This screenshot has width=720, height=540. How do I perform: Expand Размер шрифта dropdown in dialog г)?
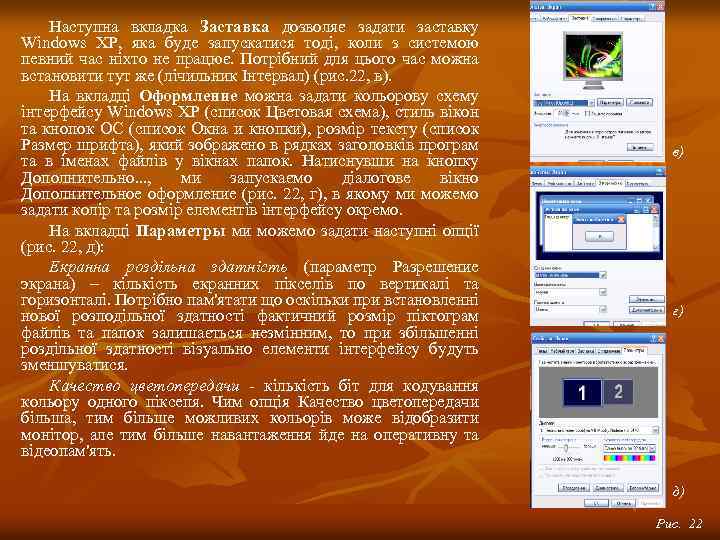pyautogui.click(x=603, y=309)
